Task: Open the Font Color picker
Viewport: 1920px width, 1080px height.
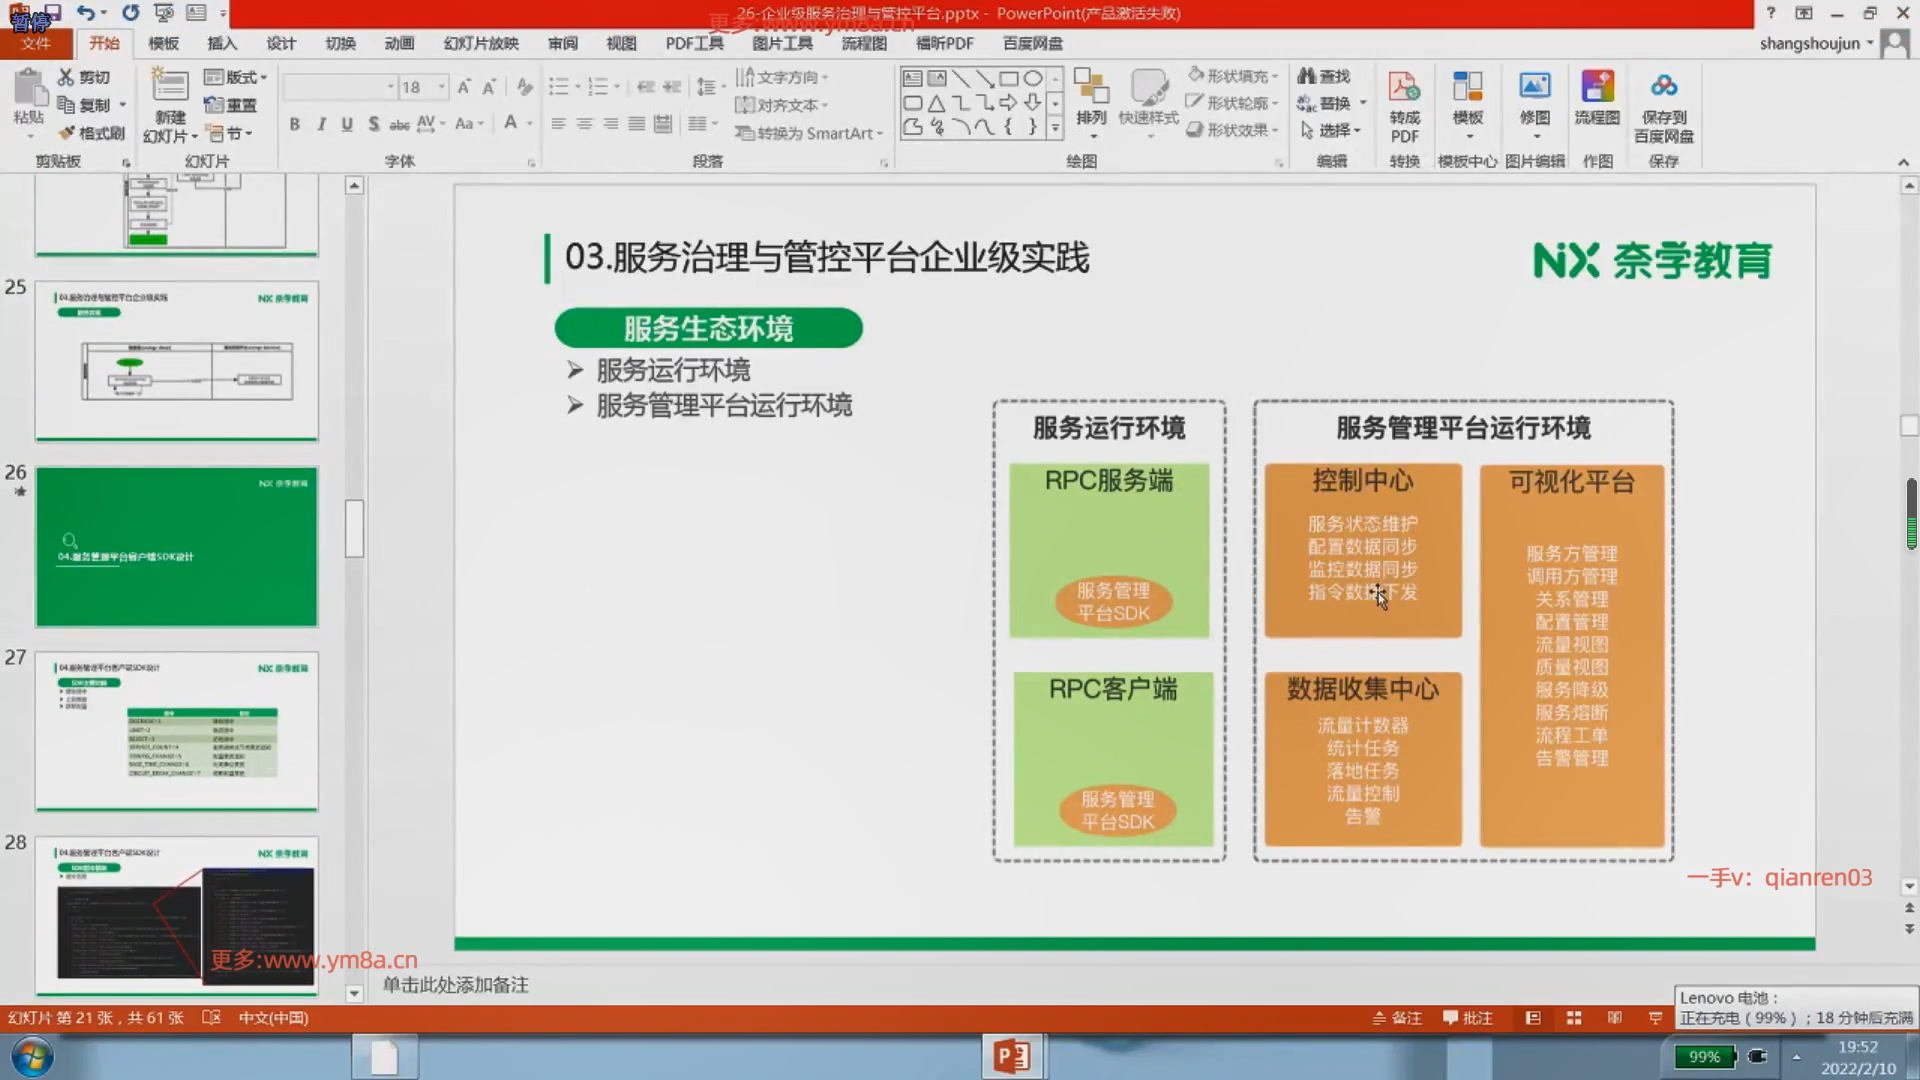Action: point(511,124)
